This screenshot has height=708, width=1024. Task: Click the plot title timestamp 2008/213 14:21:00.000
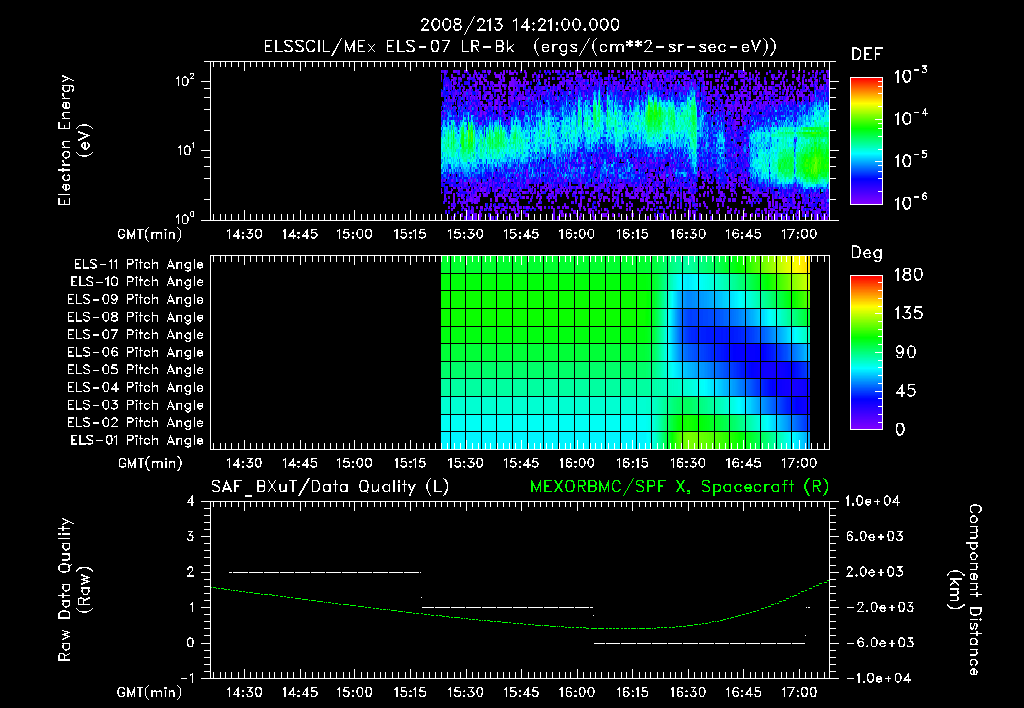coord(520,25)
